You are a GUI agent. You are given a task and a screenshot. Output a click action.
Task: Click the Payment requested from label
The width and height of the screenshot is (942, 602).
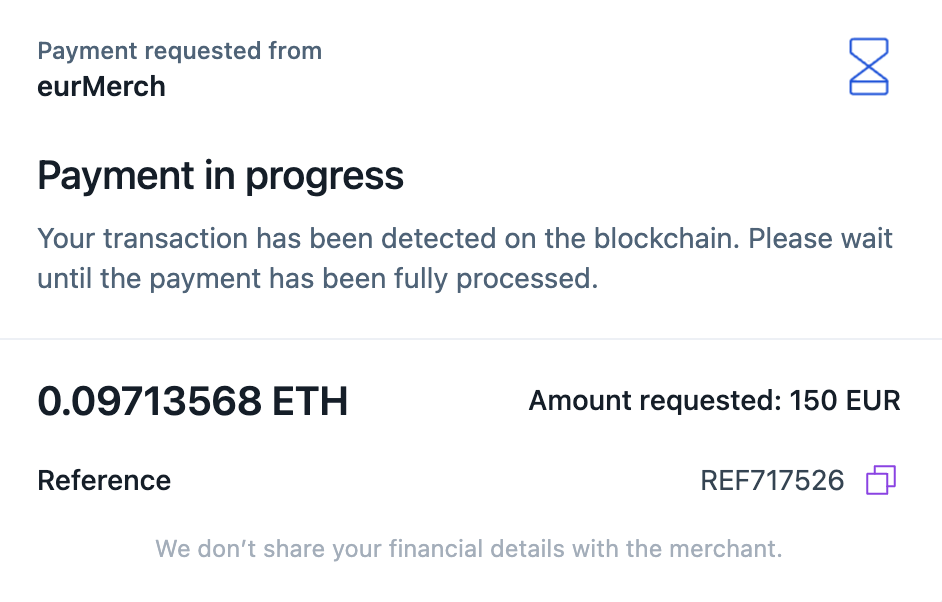point(180,51)
